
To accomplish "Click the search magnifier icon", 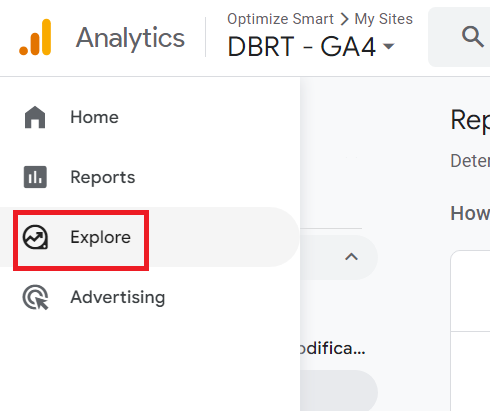I will 472,36.
